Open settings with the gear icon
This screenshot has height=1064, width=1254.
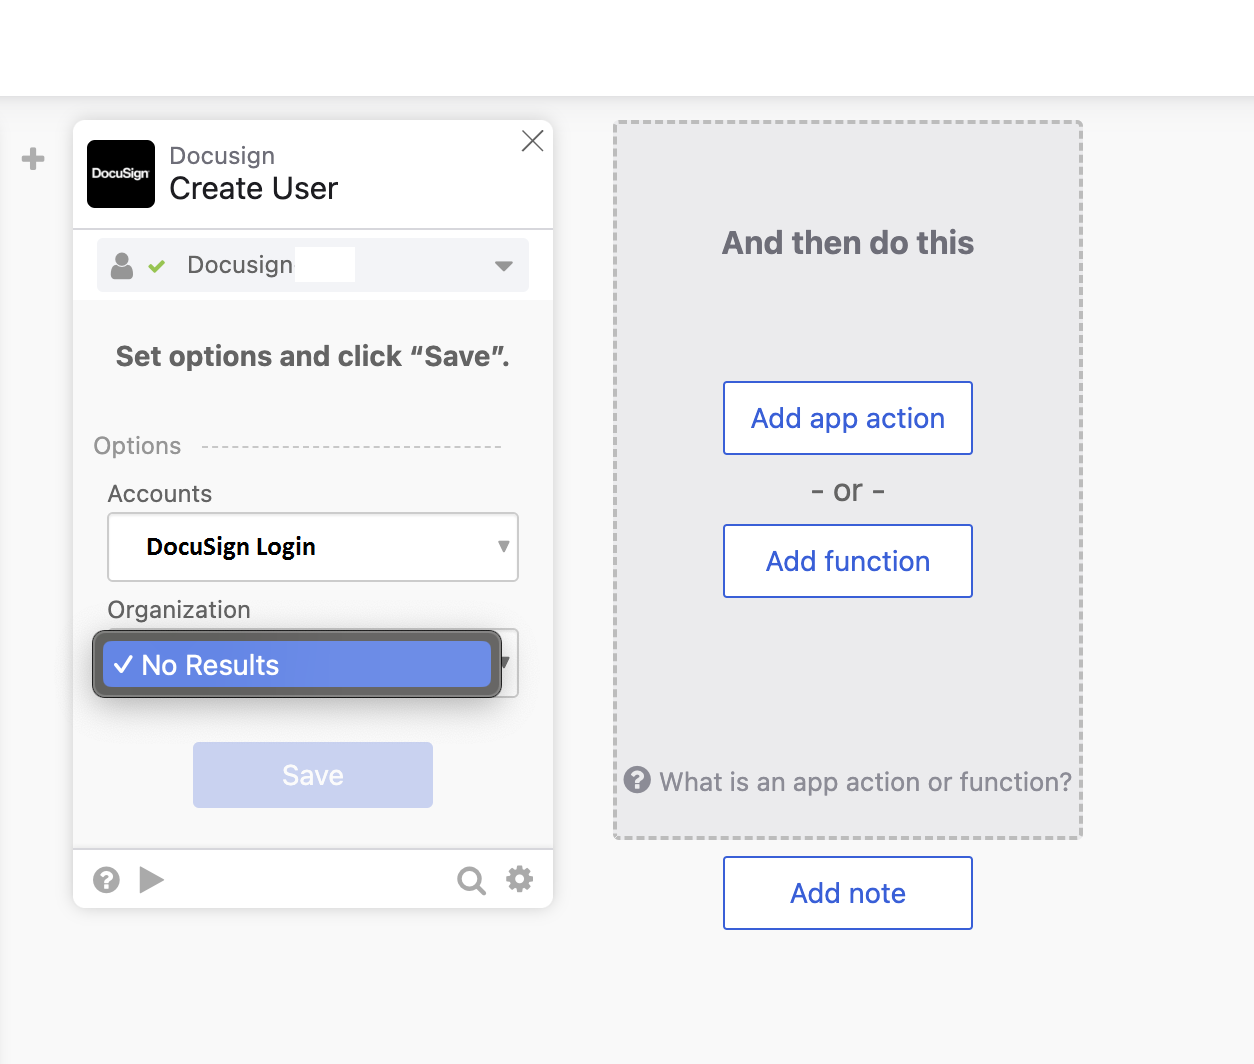[520, 879]
